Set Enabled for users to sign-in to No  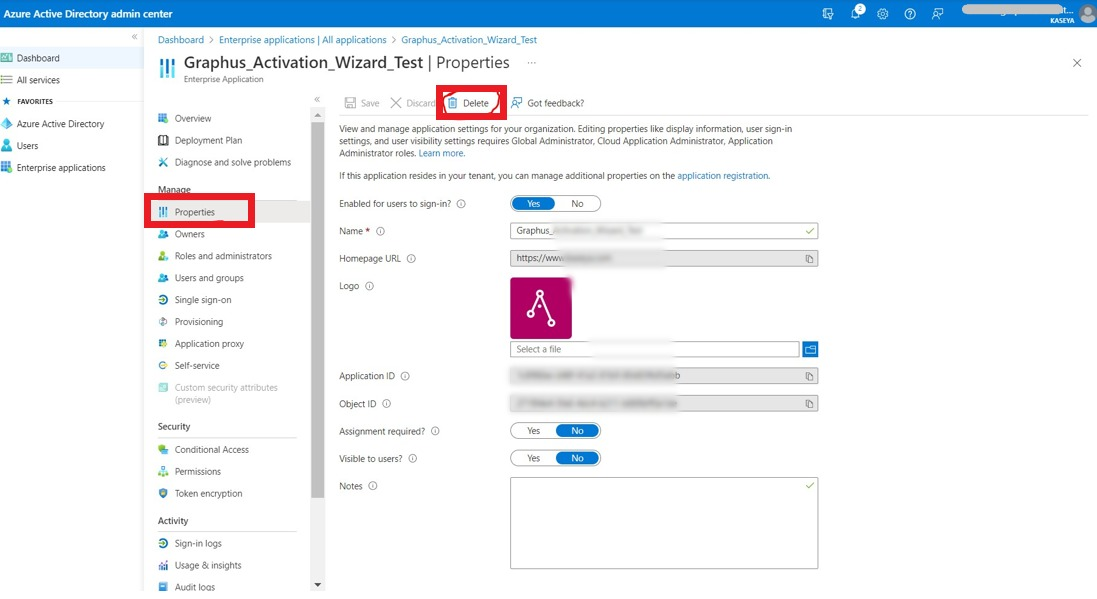[577, 204]
